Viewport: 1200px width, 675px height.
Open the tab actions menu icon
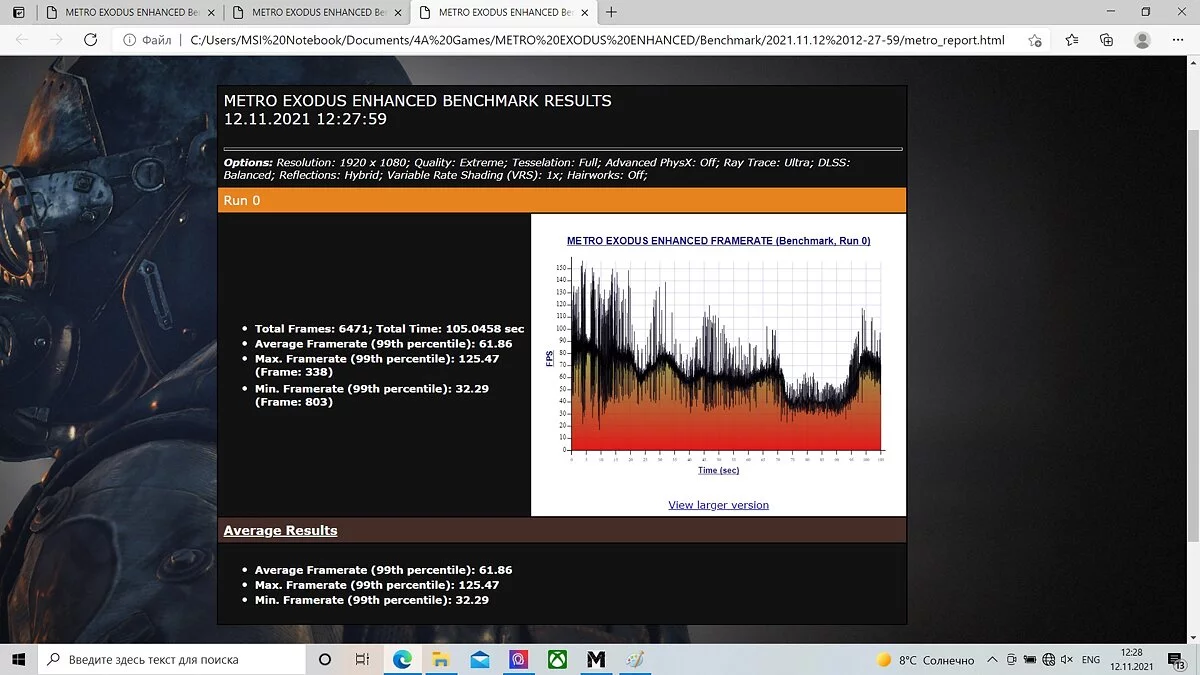pyautogui.click(x=19, y=12)
